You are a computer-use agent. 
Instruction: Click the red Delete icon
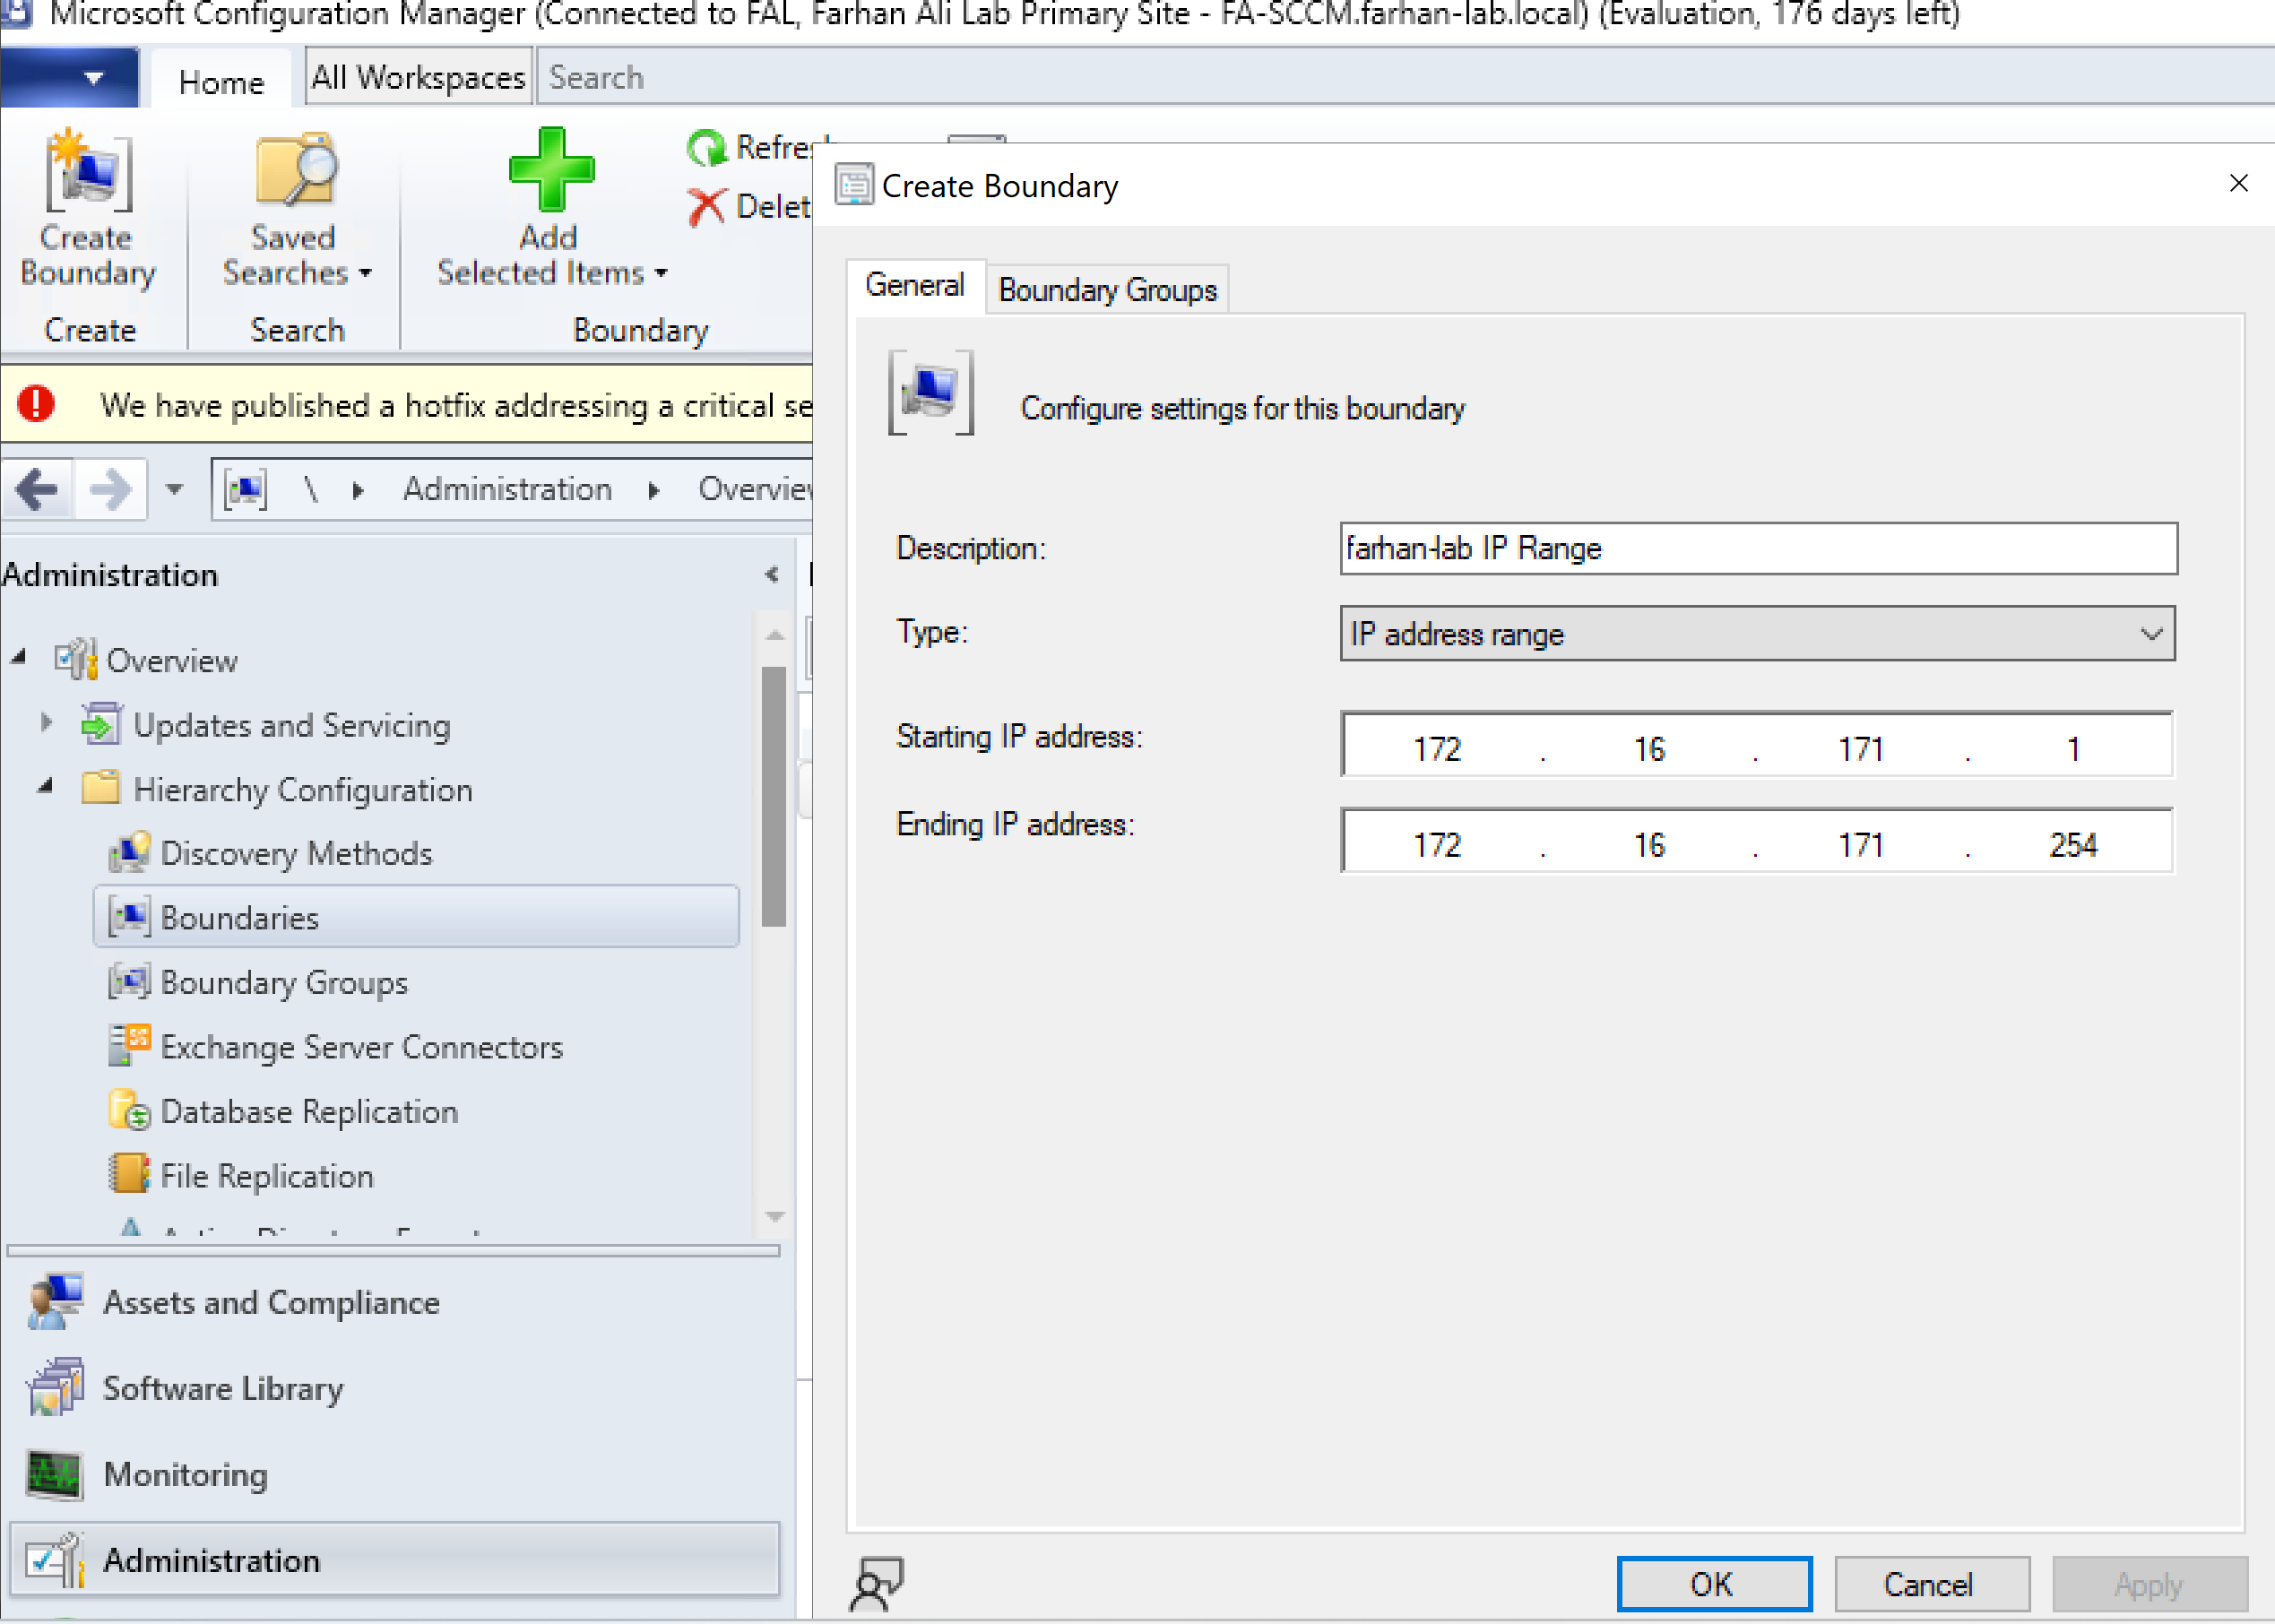707,207
